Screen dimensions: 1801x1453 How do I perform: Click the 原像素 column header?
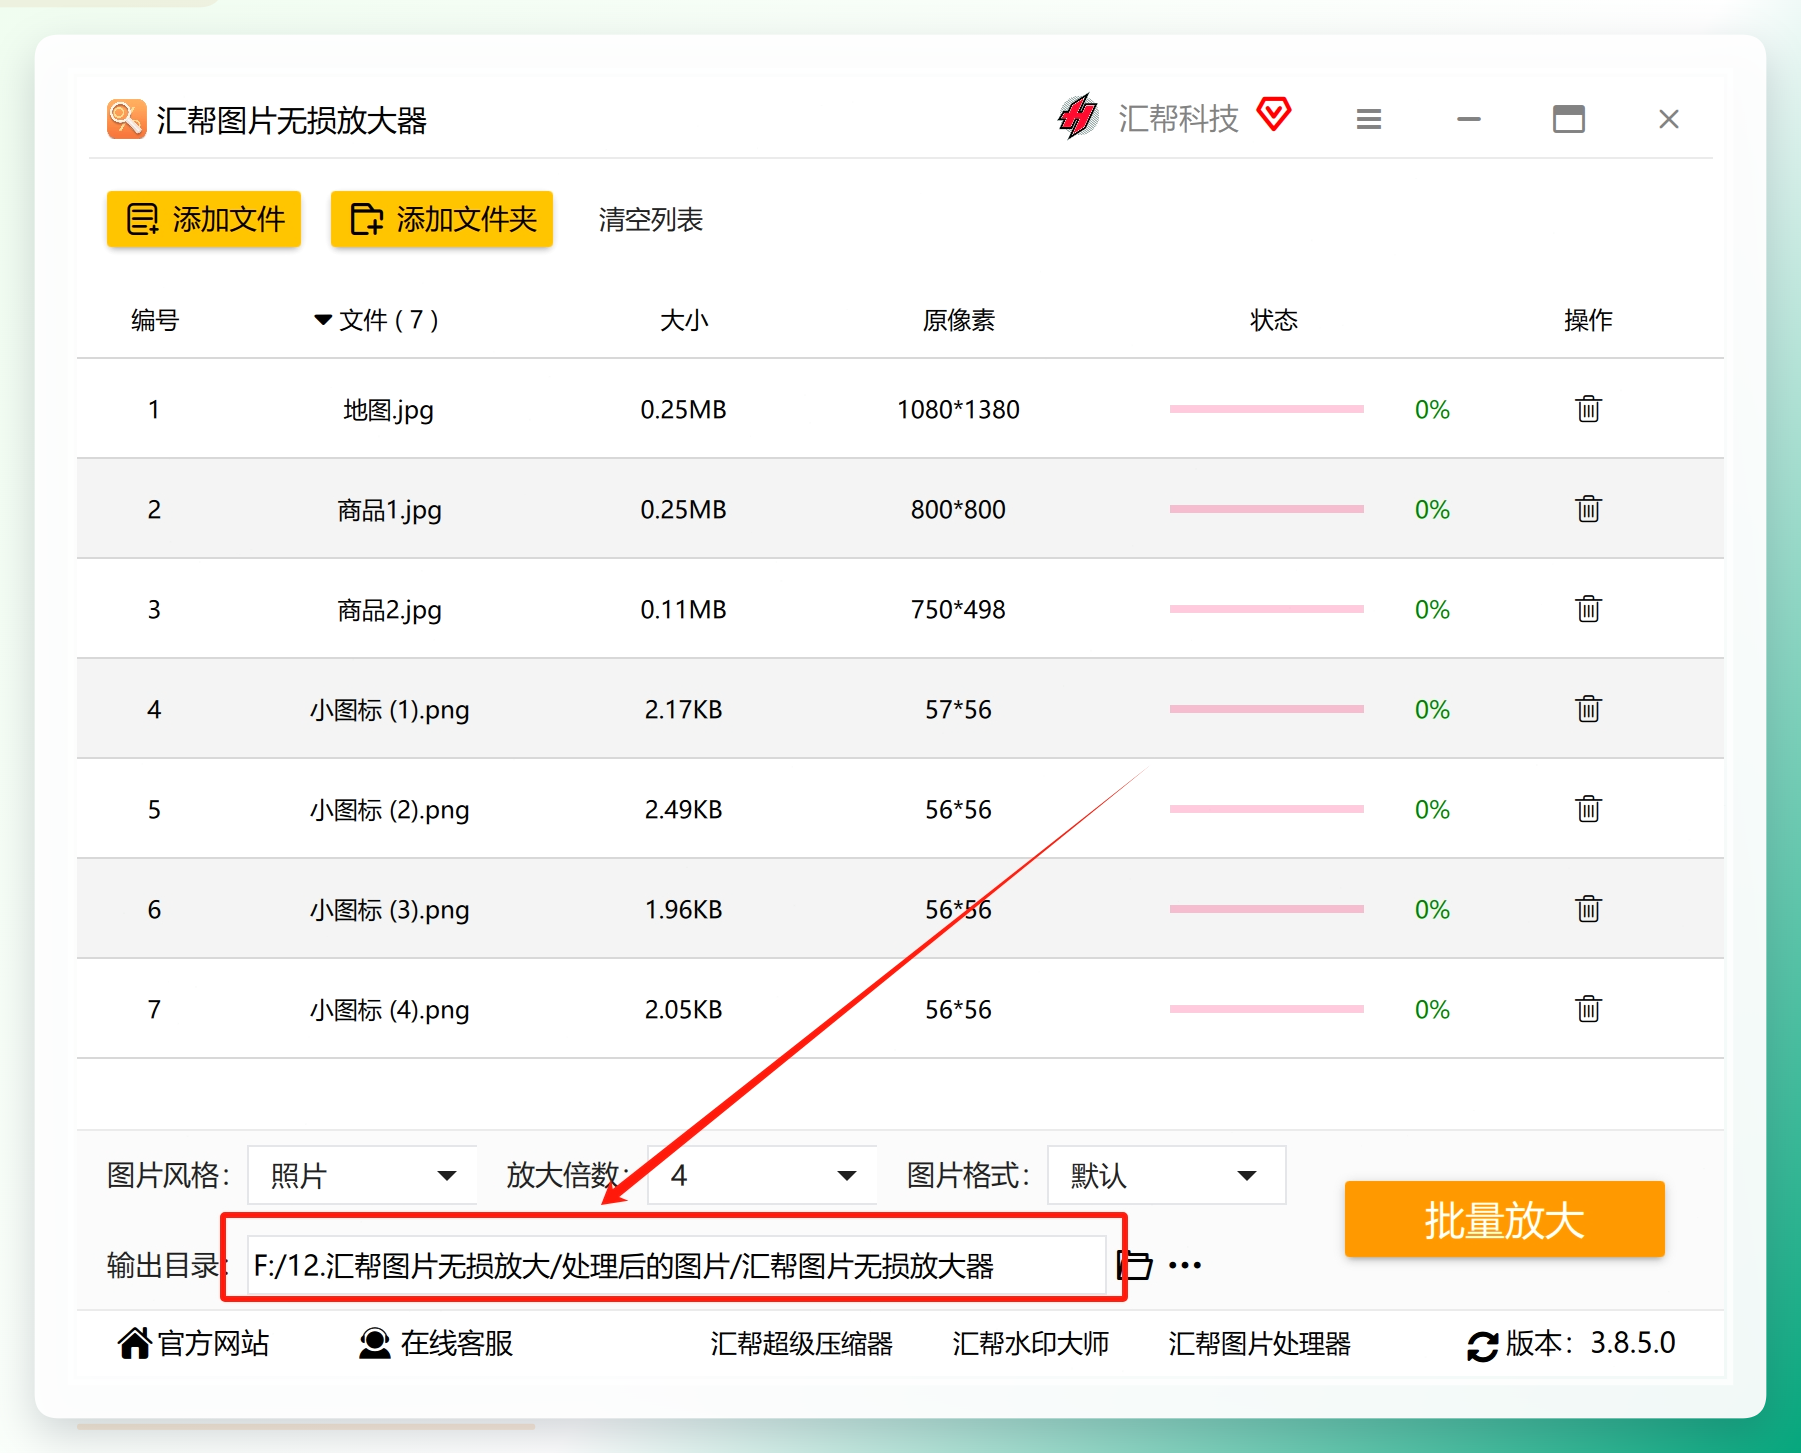tap(958, 320)
